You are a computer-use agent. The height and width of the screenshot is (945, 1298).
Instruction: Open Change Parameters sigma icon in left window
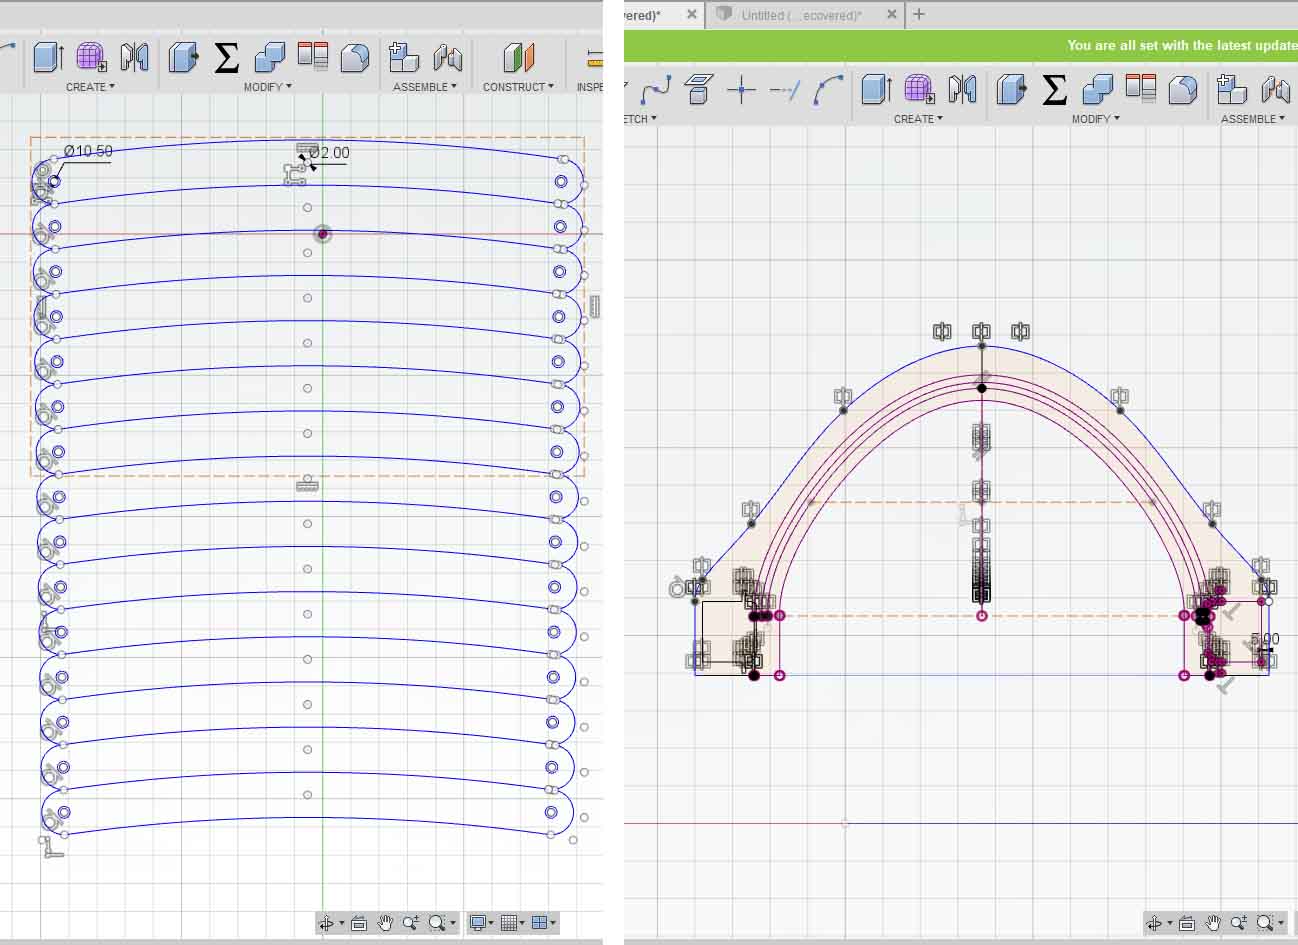(227, 58)
